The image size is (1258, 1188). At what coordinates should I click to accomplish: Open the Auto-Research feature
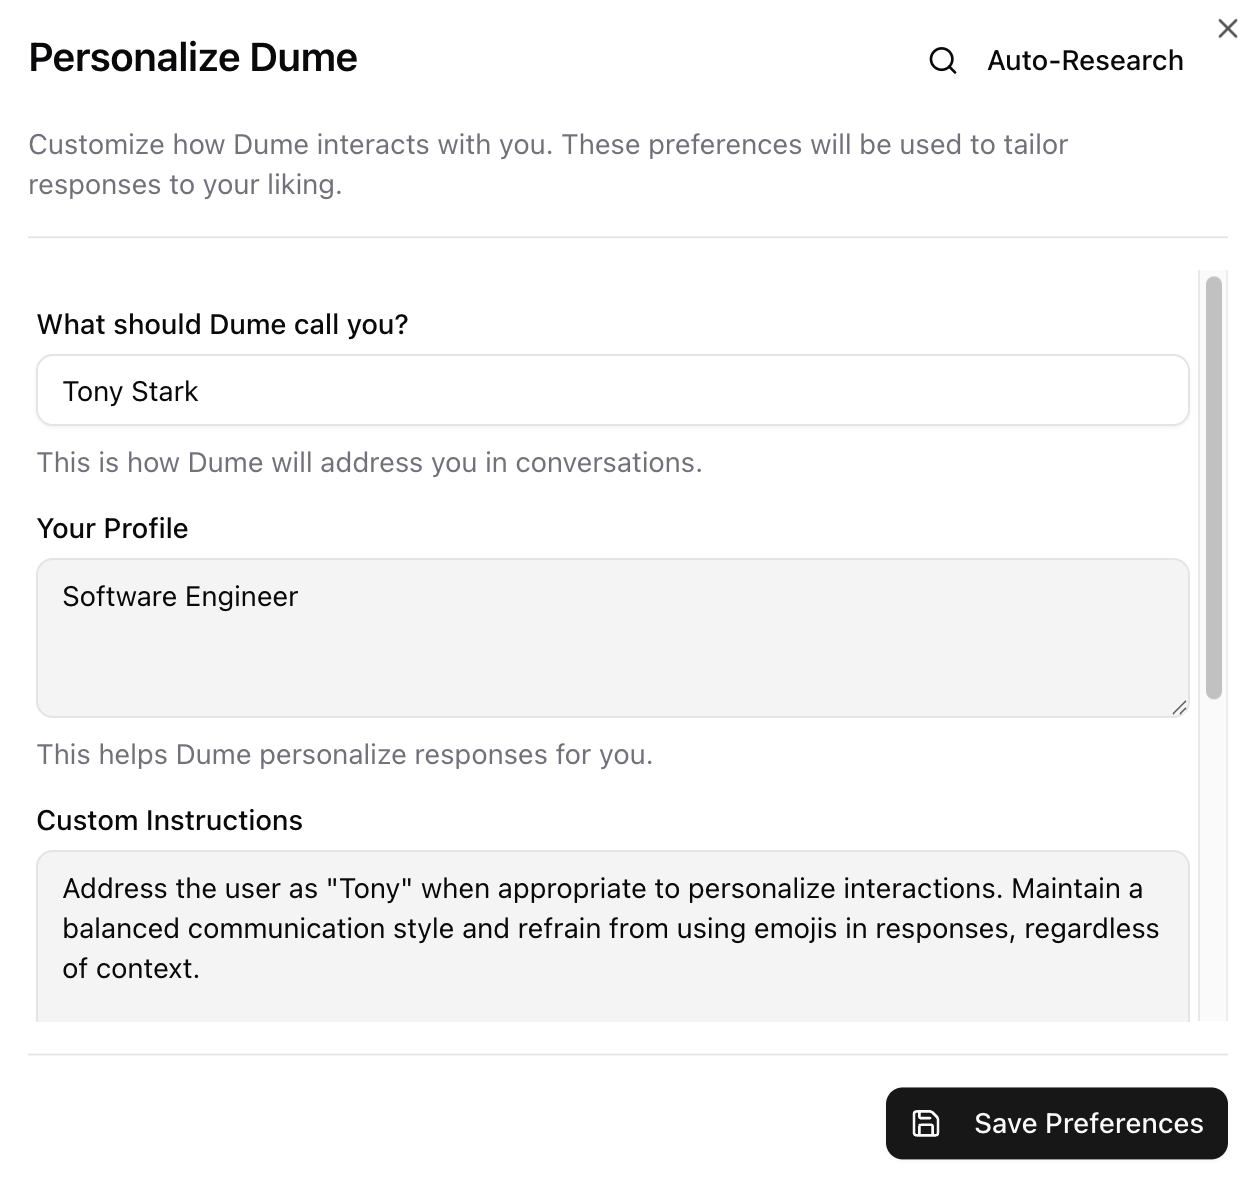pos(1085,61)
